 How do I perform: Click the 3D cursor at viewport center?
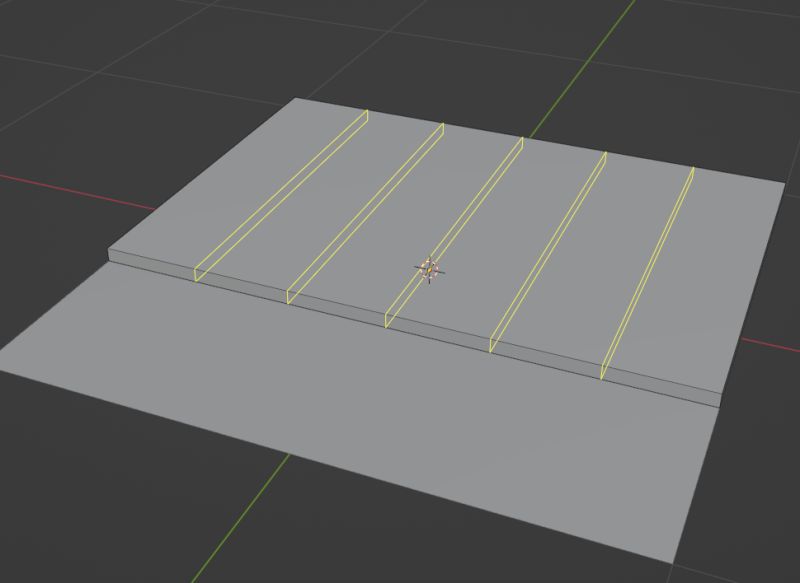tap(428, 269)
